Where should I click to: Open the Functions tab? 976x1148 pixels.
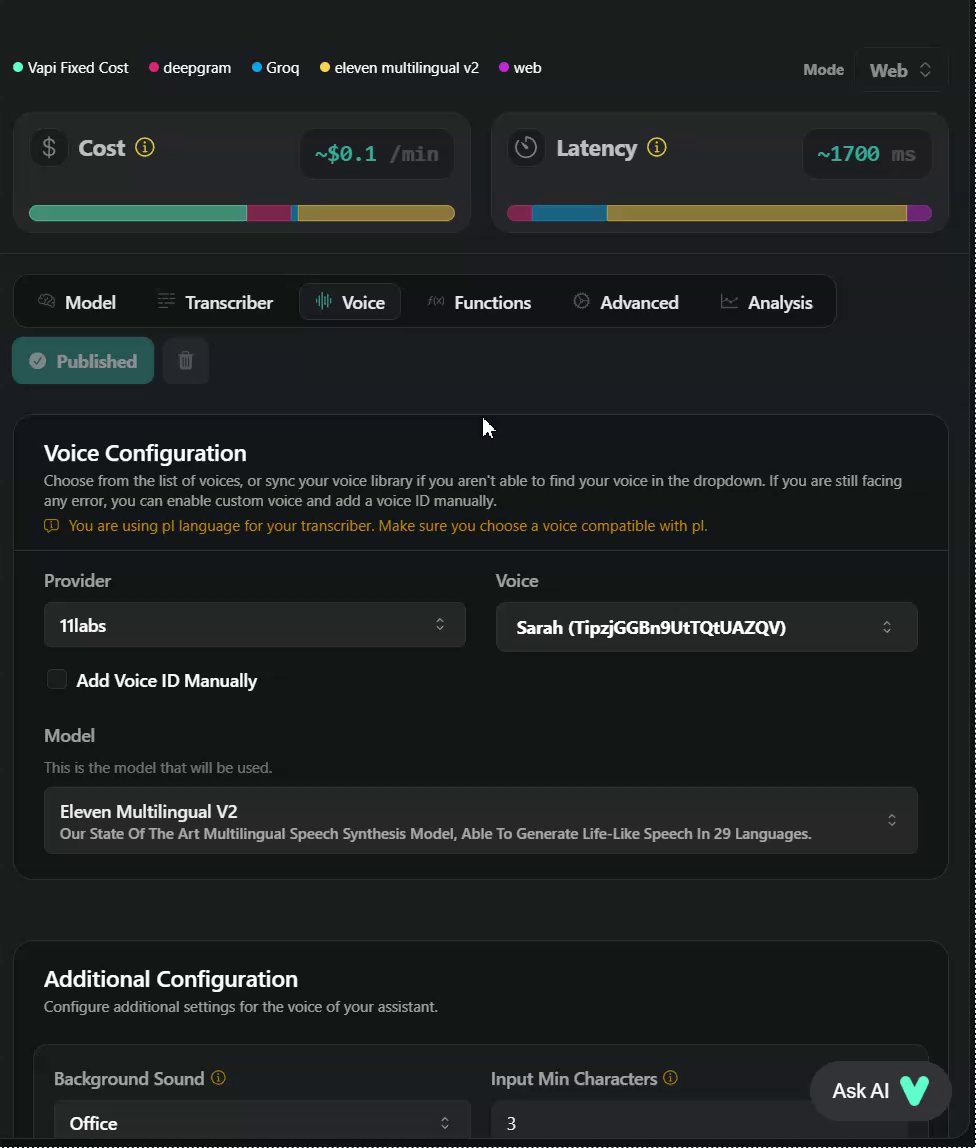click(x=480, y=302)
